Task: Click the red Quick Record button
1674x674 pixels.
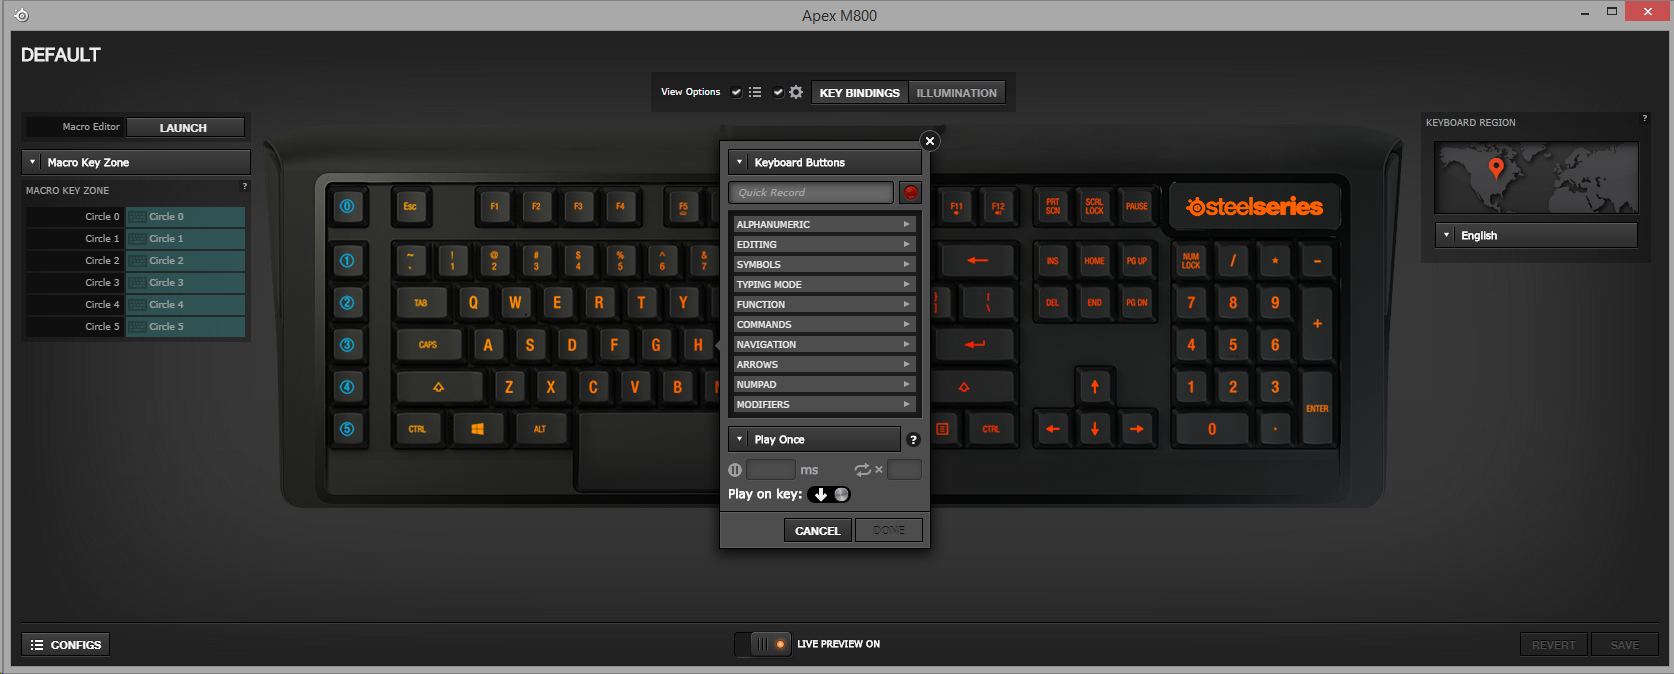Action: coord(910,193)
